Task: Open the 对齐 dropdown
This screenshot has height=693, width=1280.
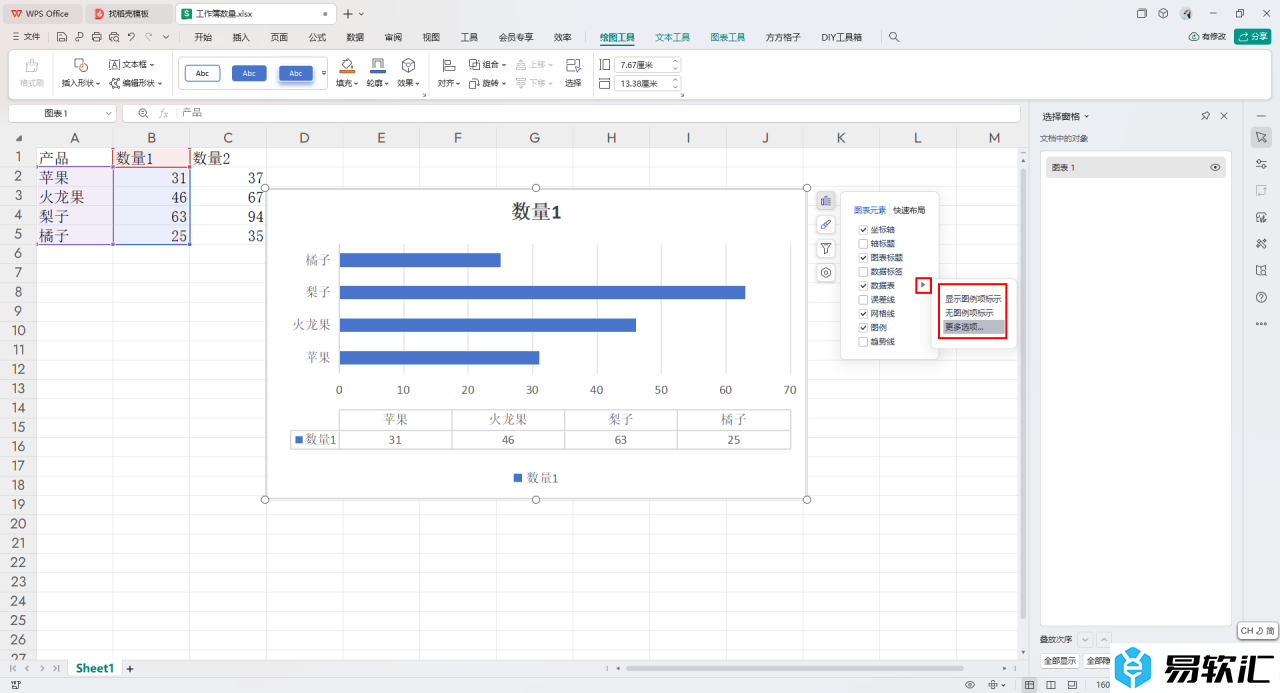Action: pyautogui.click(x=448, y=83)
